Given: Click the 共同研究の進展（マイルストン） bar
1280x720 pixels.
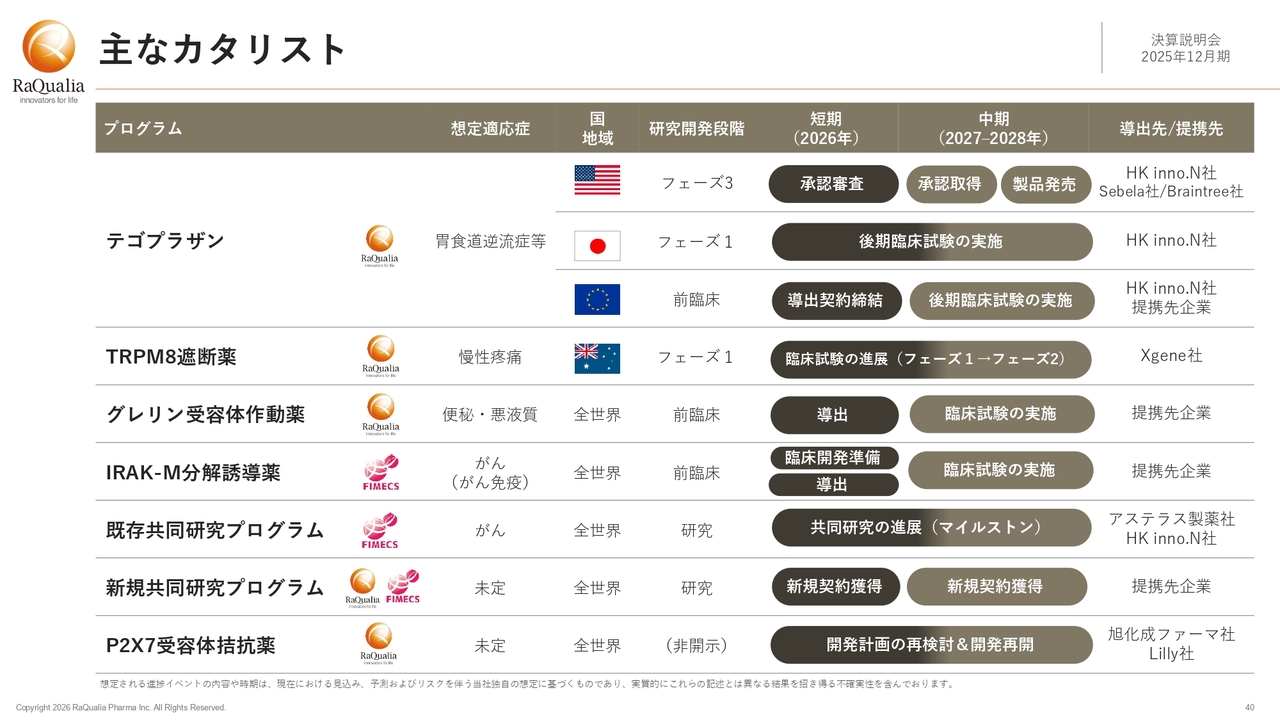Looking at the screenshot, I should [x=931, y=528].
